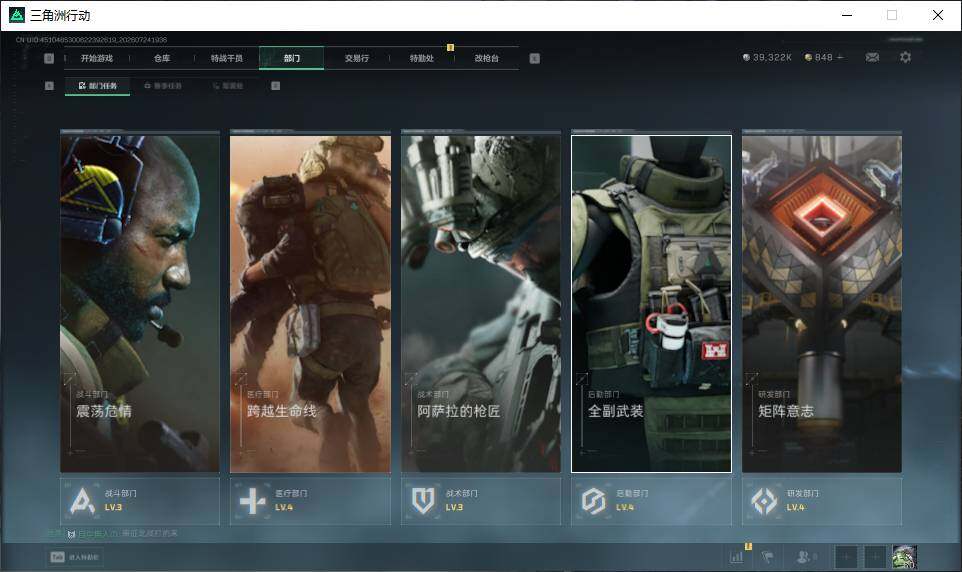Click the expand arrow icon on 全副武装 card
This screenshot has height=572, width=962.
582,379
